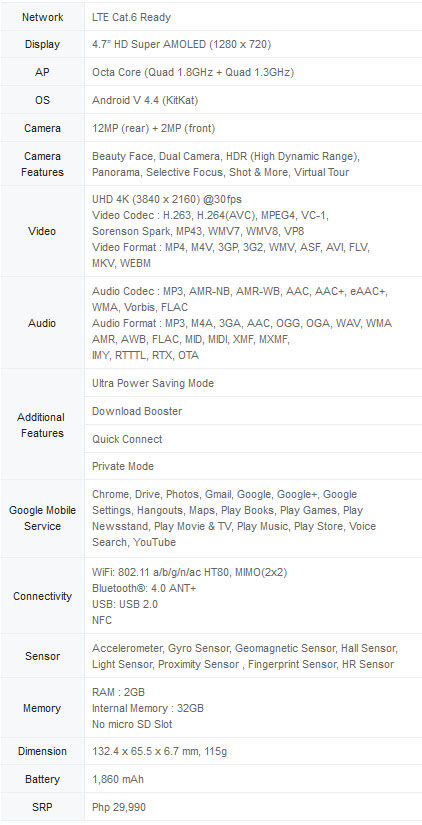Click the 1,860 mAh battery value
The height and width of the screenshot is (825, 422).
point(118,779)
